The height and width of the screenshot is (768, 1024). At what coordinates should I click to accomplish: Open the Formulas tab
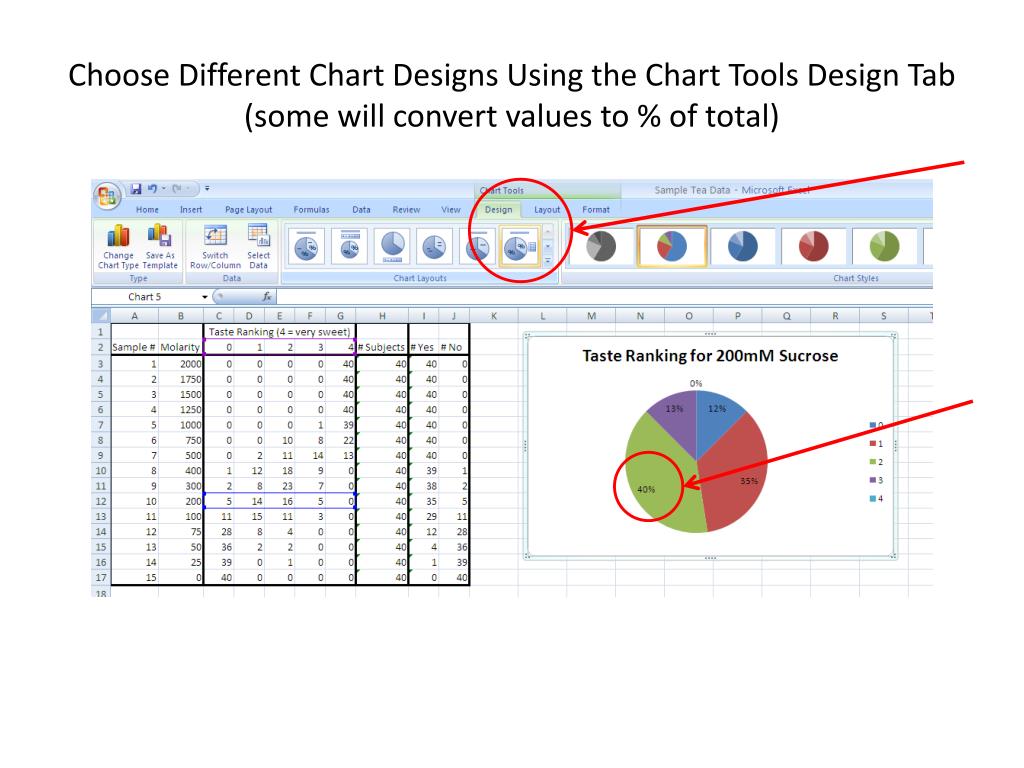pos(312,210)
